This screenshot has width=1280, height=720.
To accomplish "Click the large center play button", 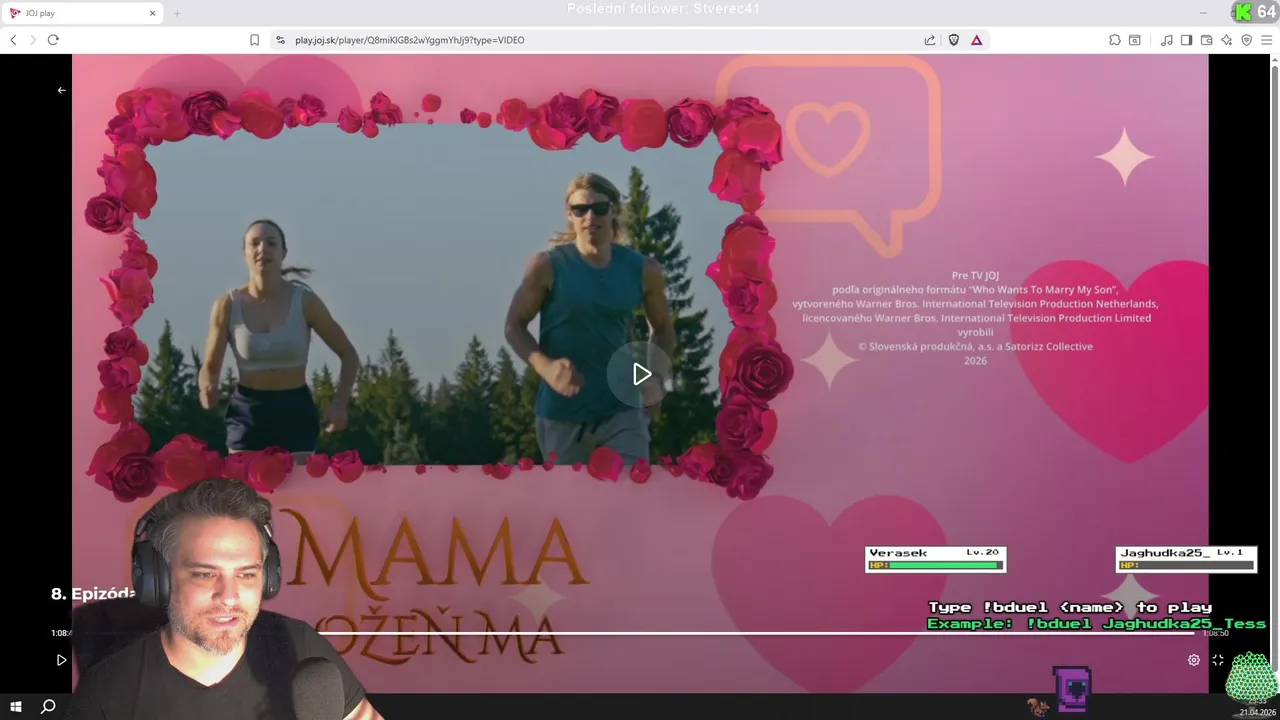I will [641, 374].
